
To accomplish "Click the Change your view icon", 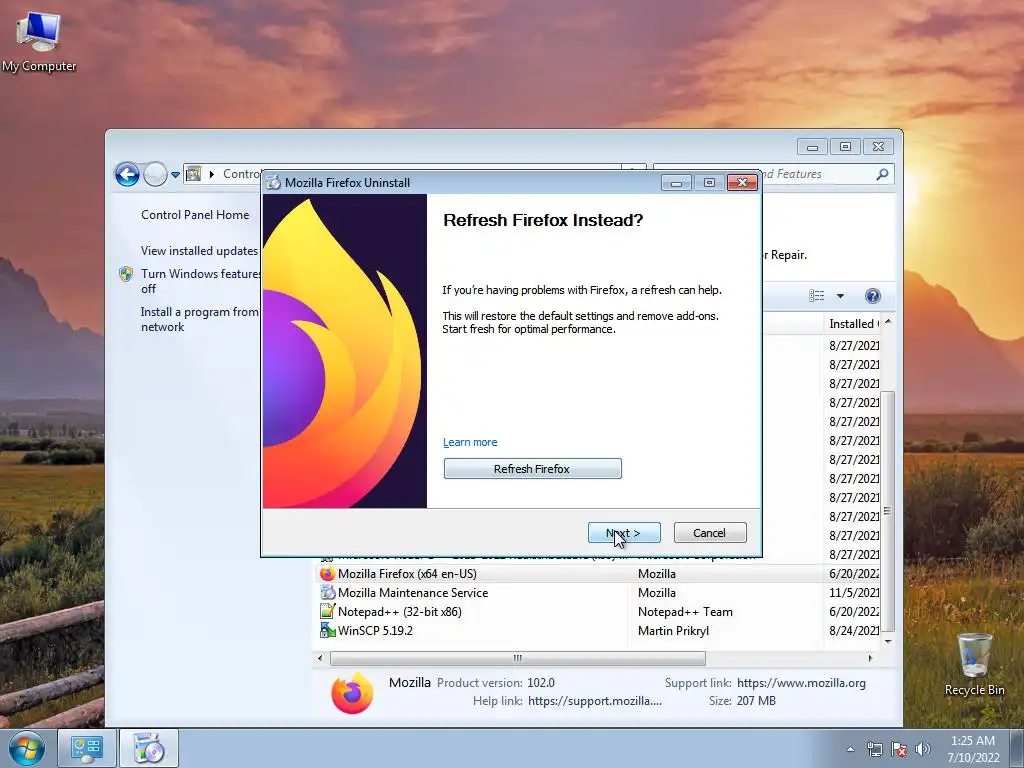I will (816, 296).
